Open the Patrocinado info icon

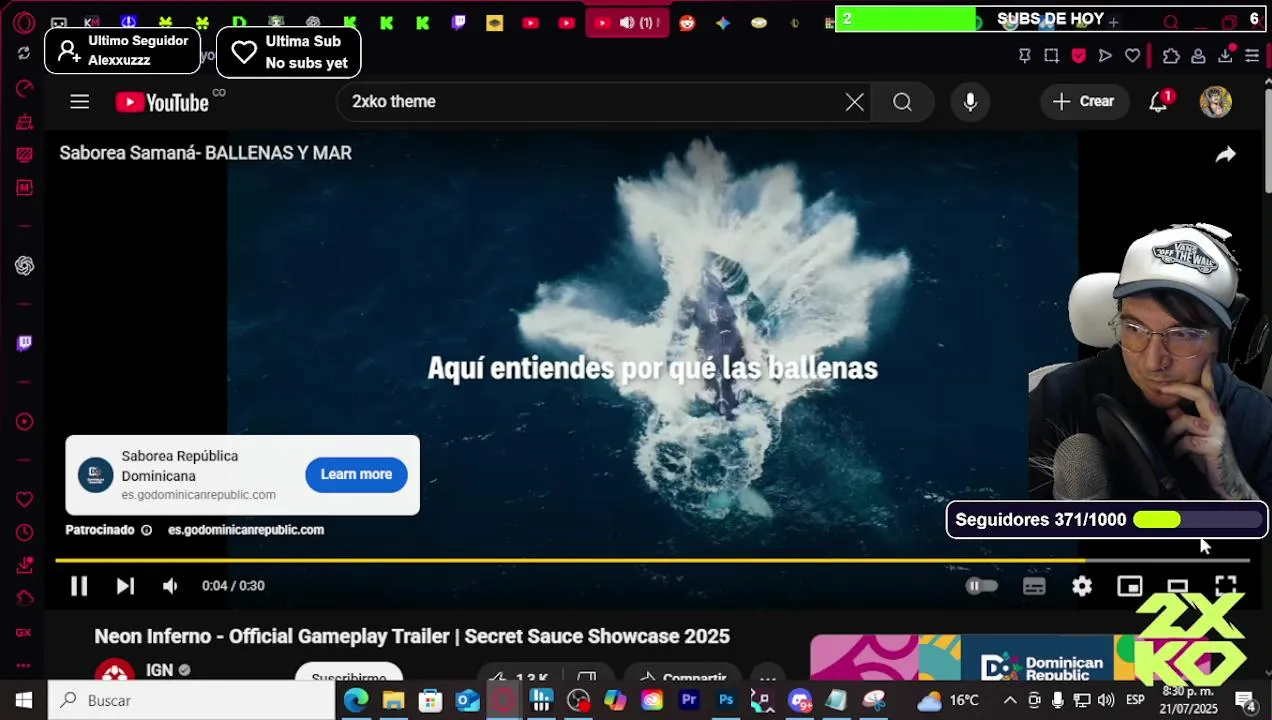[146, 530]
